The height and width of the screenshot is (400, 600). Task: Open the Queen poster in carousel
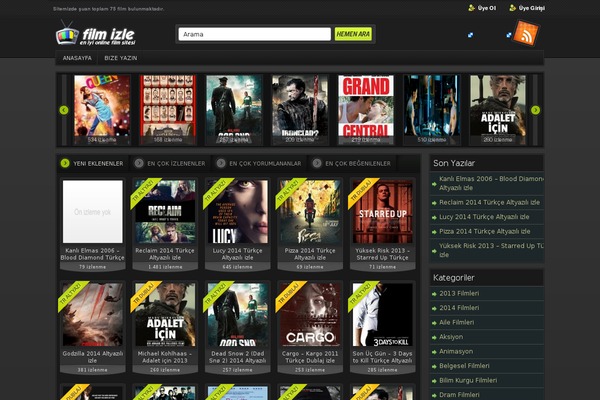tap(102, 109)
